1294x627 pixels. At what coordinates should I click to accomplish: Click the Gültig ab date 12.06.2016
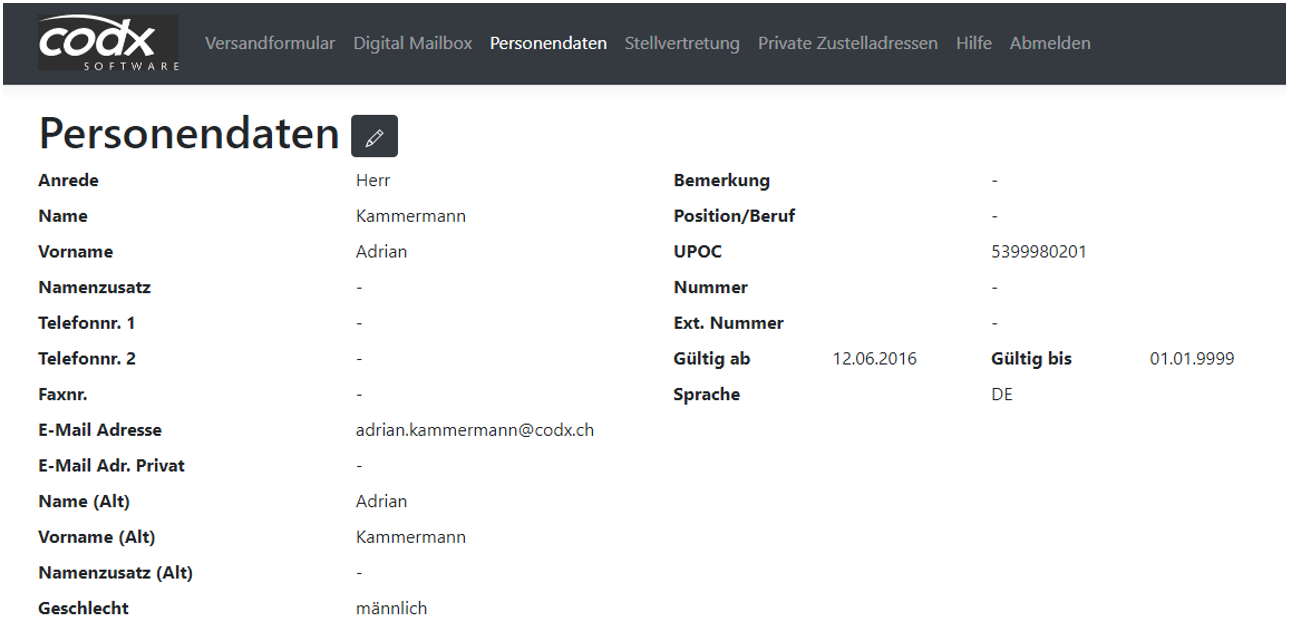[x=874, y=359]
